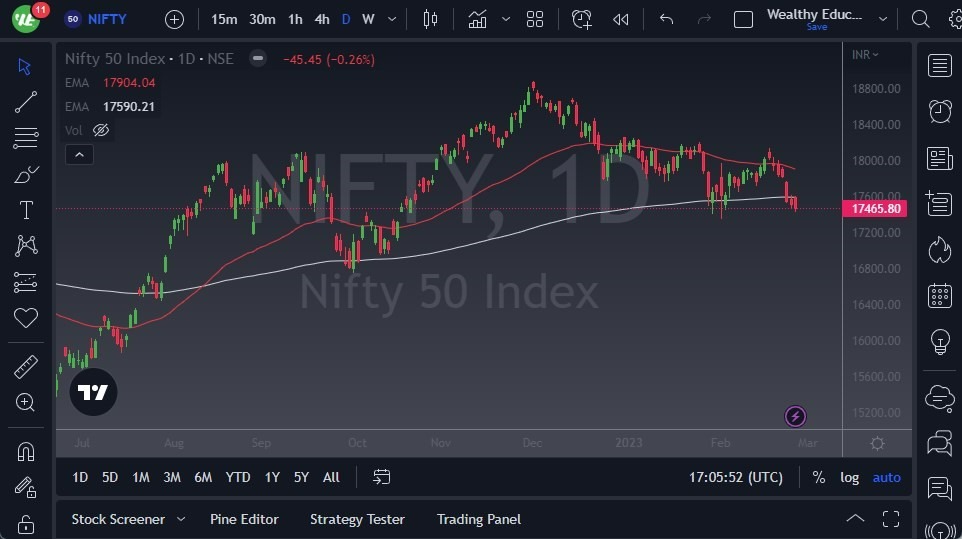Start bar replay mode
The image size is (962, 539).
[x=621, y=20]
